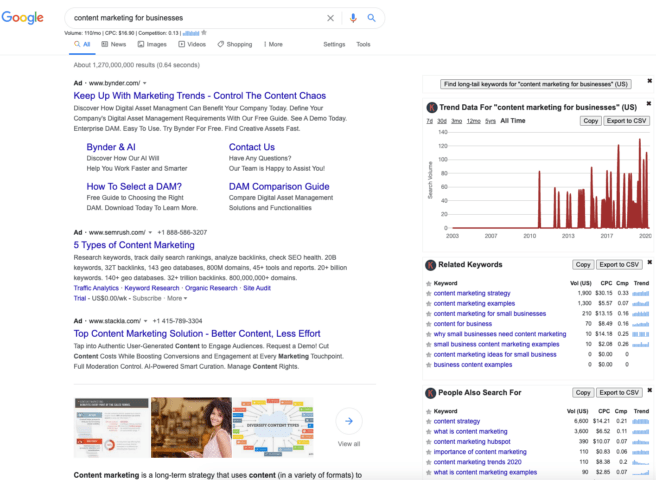Viewport: 656px width, 480px height.
Task: Export People Also Search For to CSV
Action: (x=619, y=393)
